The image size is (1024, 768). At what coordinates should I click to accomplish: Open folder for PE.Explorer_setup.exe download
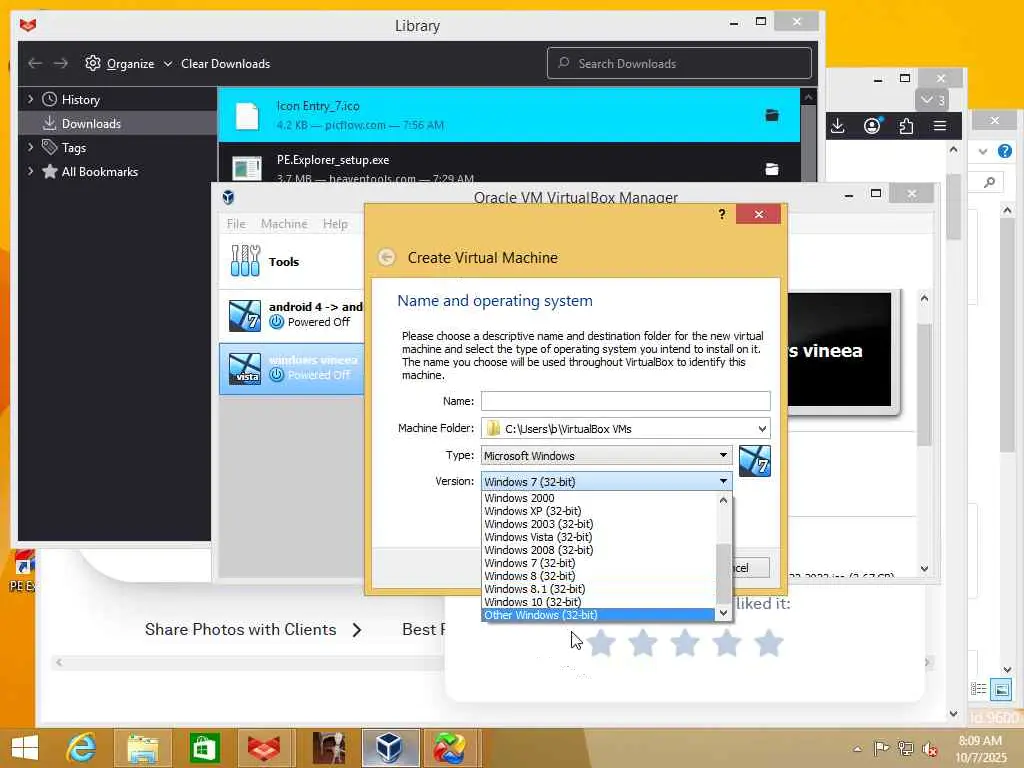pos(771,169)
